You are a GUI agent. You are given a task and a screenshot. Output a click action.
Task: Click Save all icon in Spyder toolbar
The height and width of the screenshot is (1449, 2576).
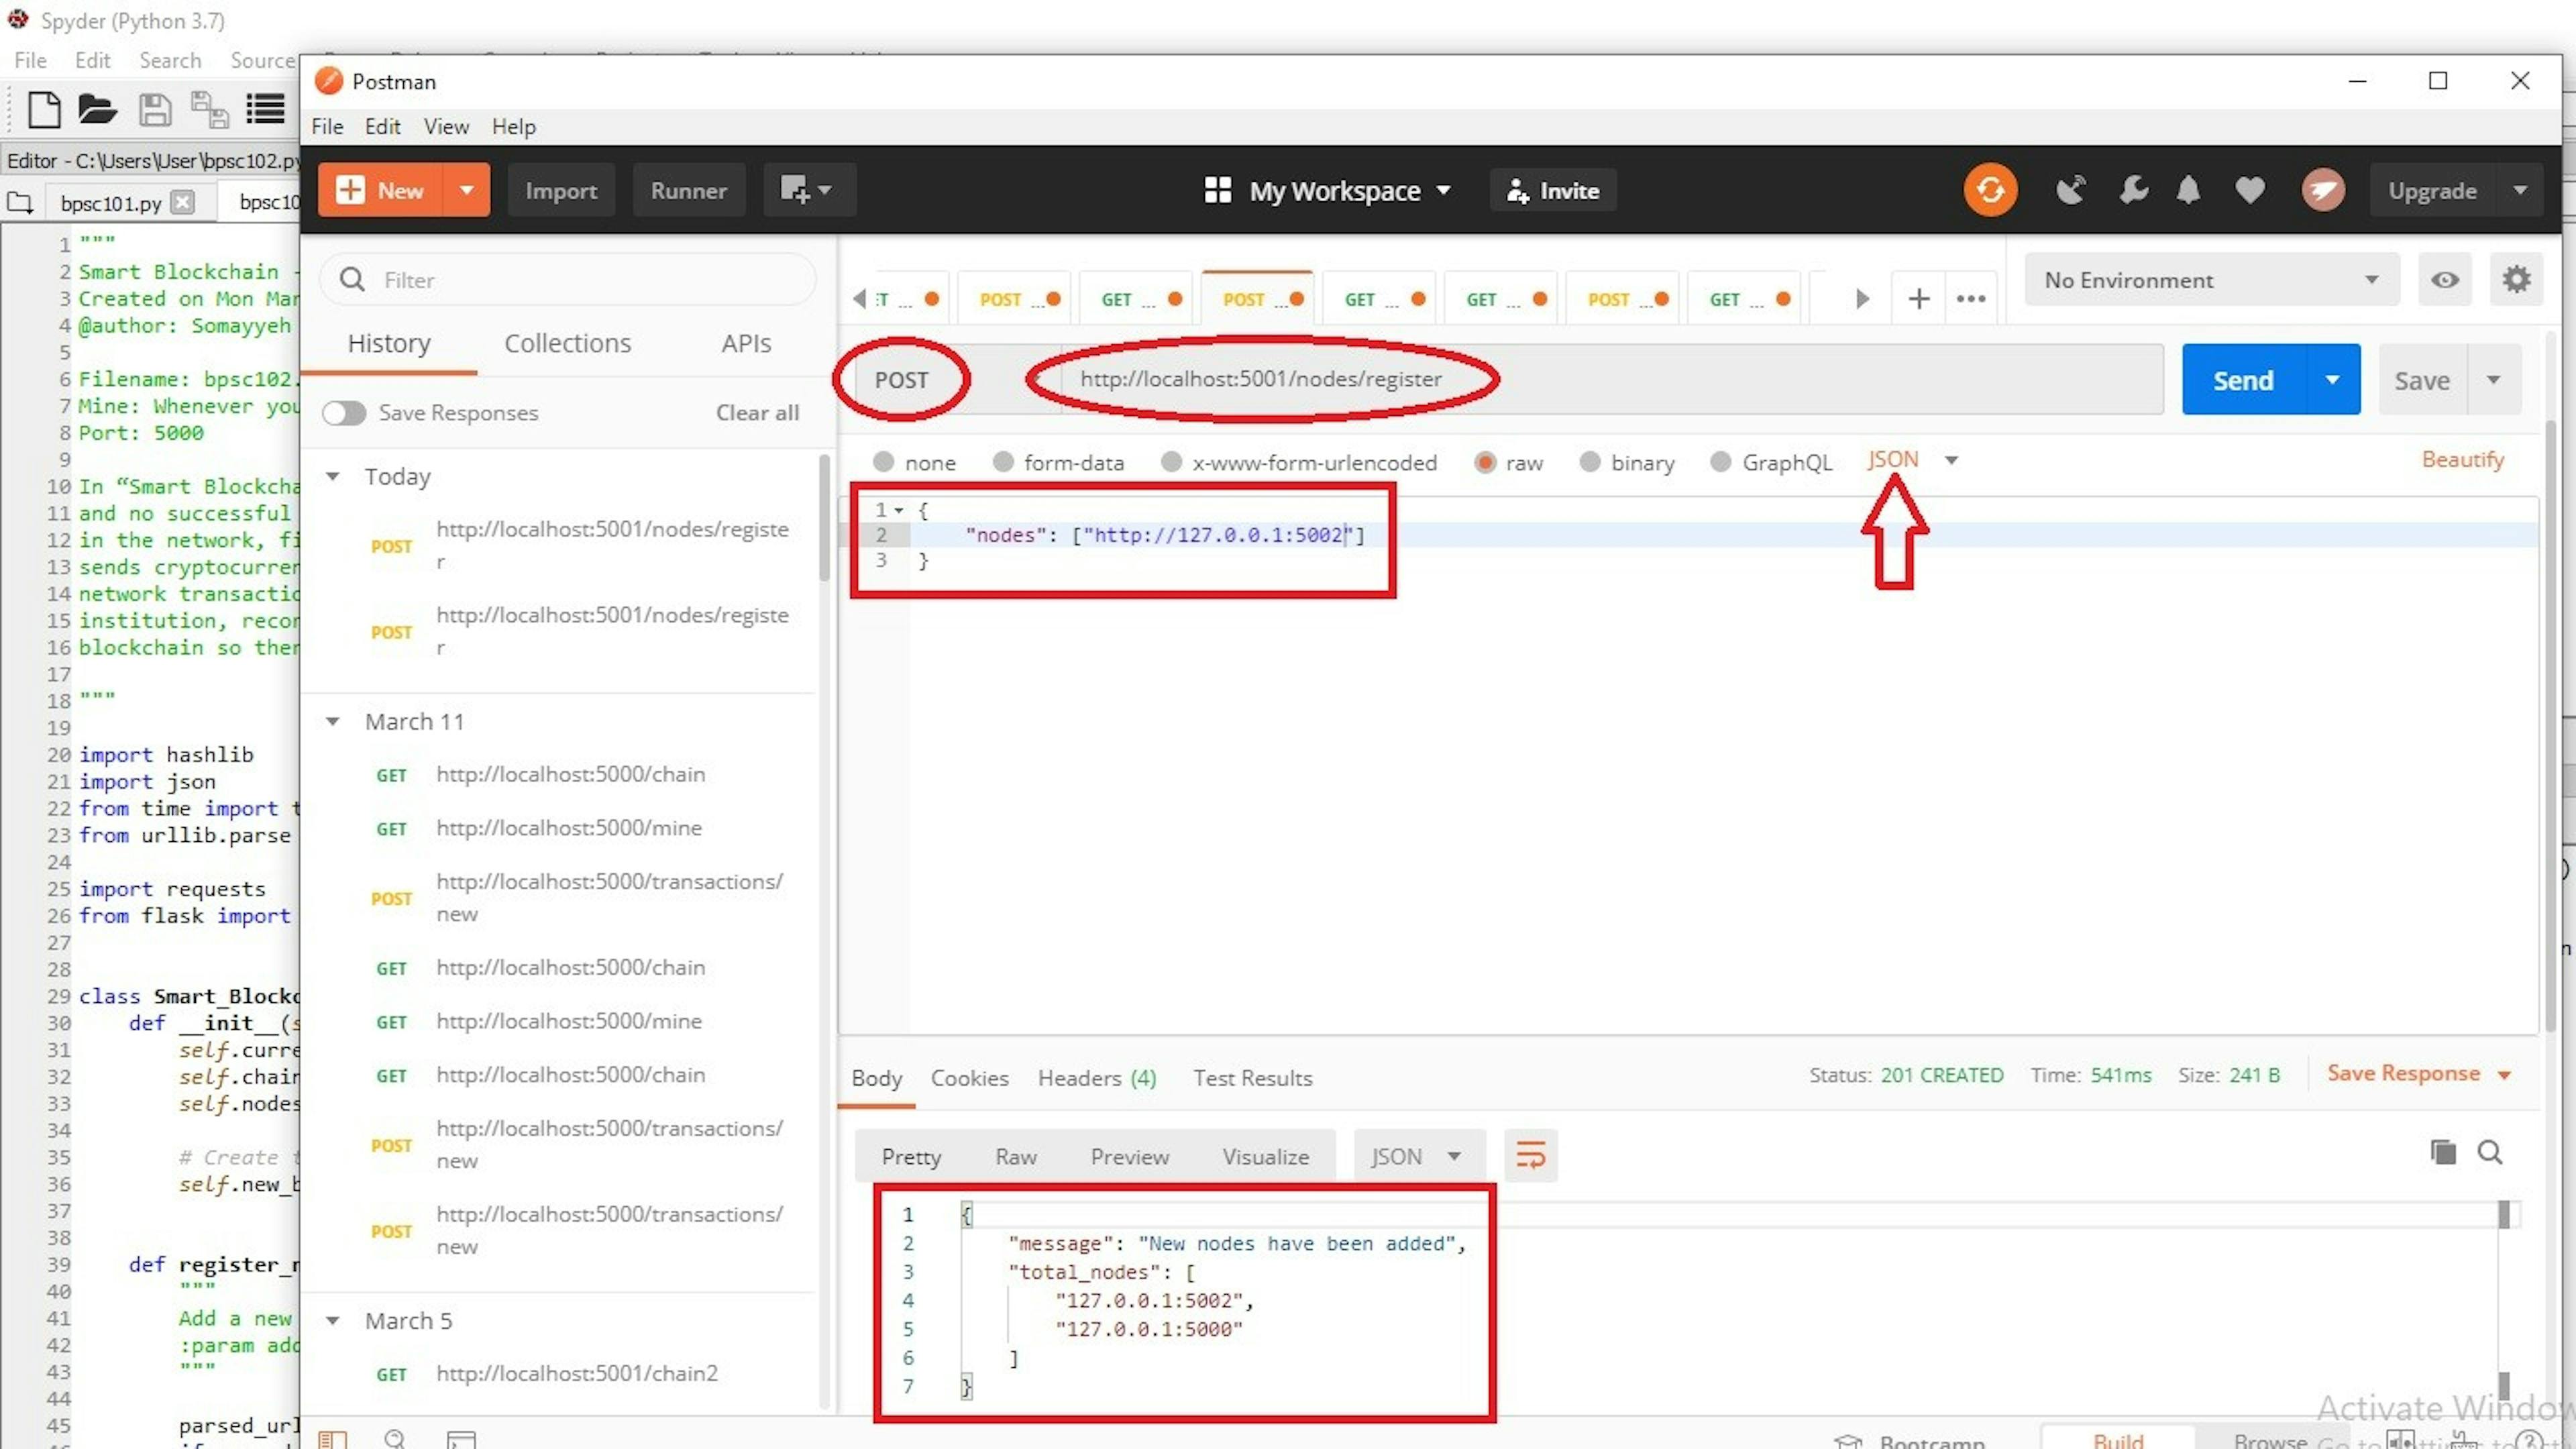210,109
